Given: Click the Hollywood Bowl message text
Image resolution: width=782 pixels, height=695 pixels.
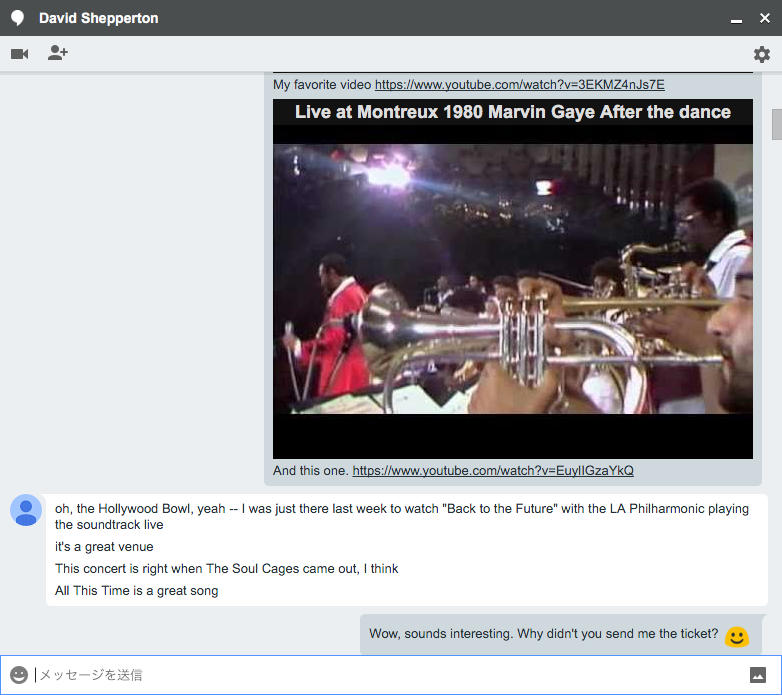Looking at the screenshot, I should tap(402, 517).
